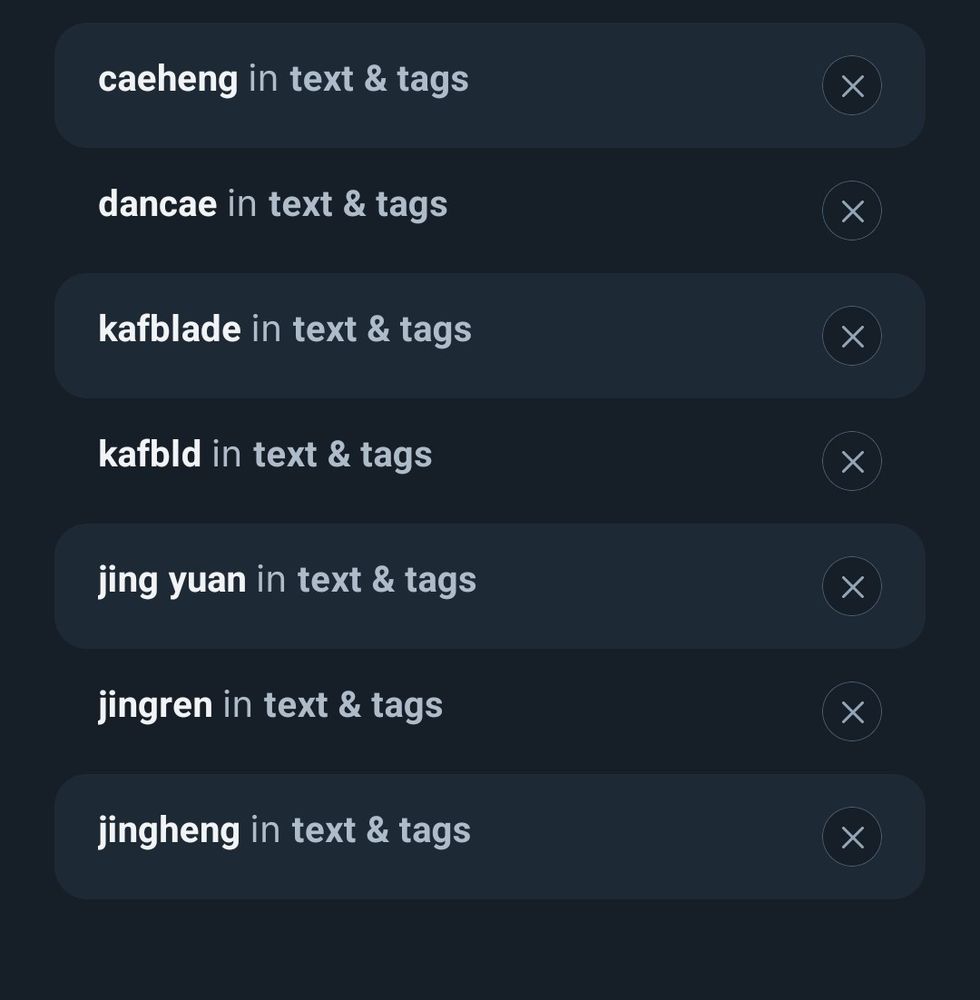Select the jingheng keyword
This screenshot has height=1000, width=980.
(169, 832)
